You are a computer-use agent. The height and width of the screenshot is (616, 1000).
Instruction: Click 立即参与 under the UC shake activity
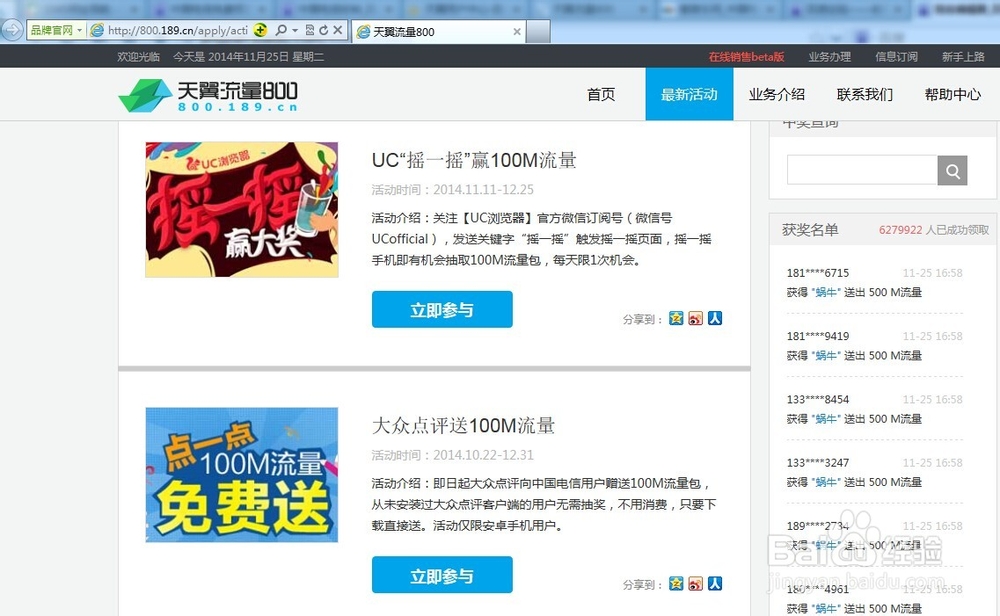click(441, 309)
